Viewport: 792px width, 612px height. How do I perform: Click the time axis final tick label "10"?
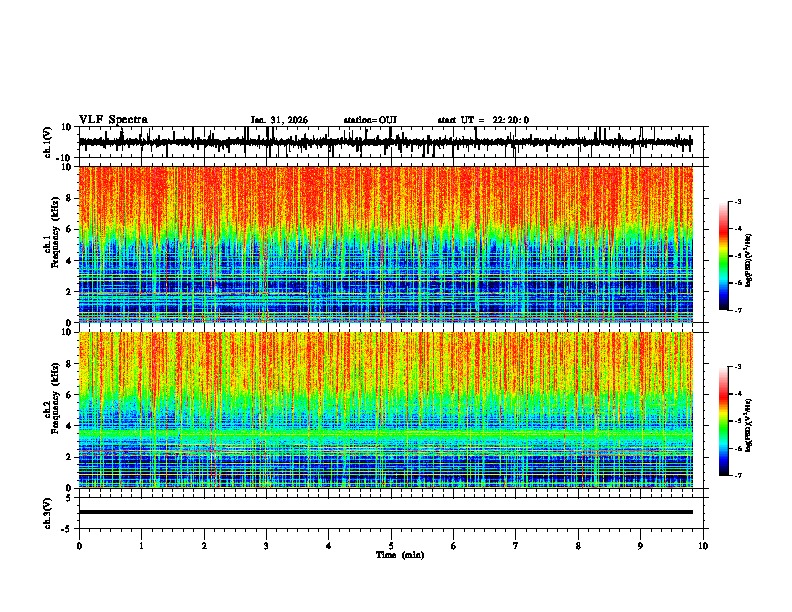click(x=703, y=546)
